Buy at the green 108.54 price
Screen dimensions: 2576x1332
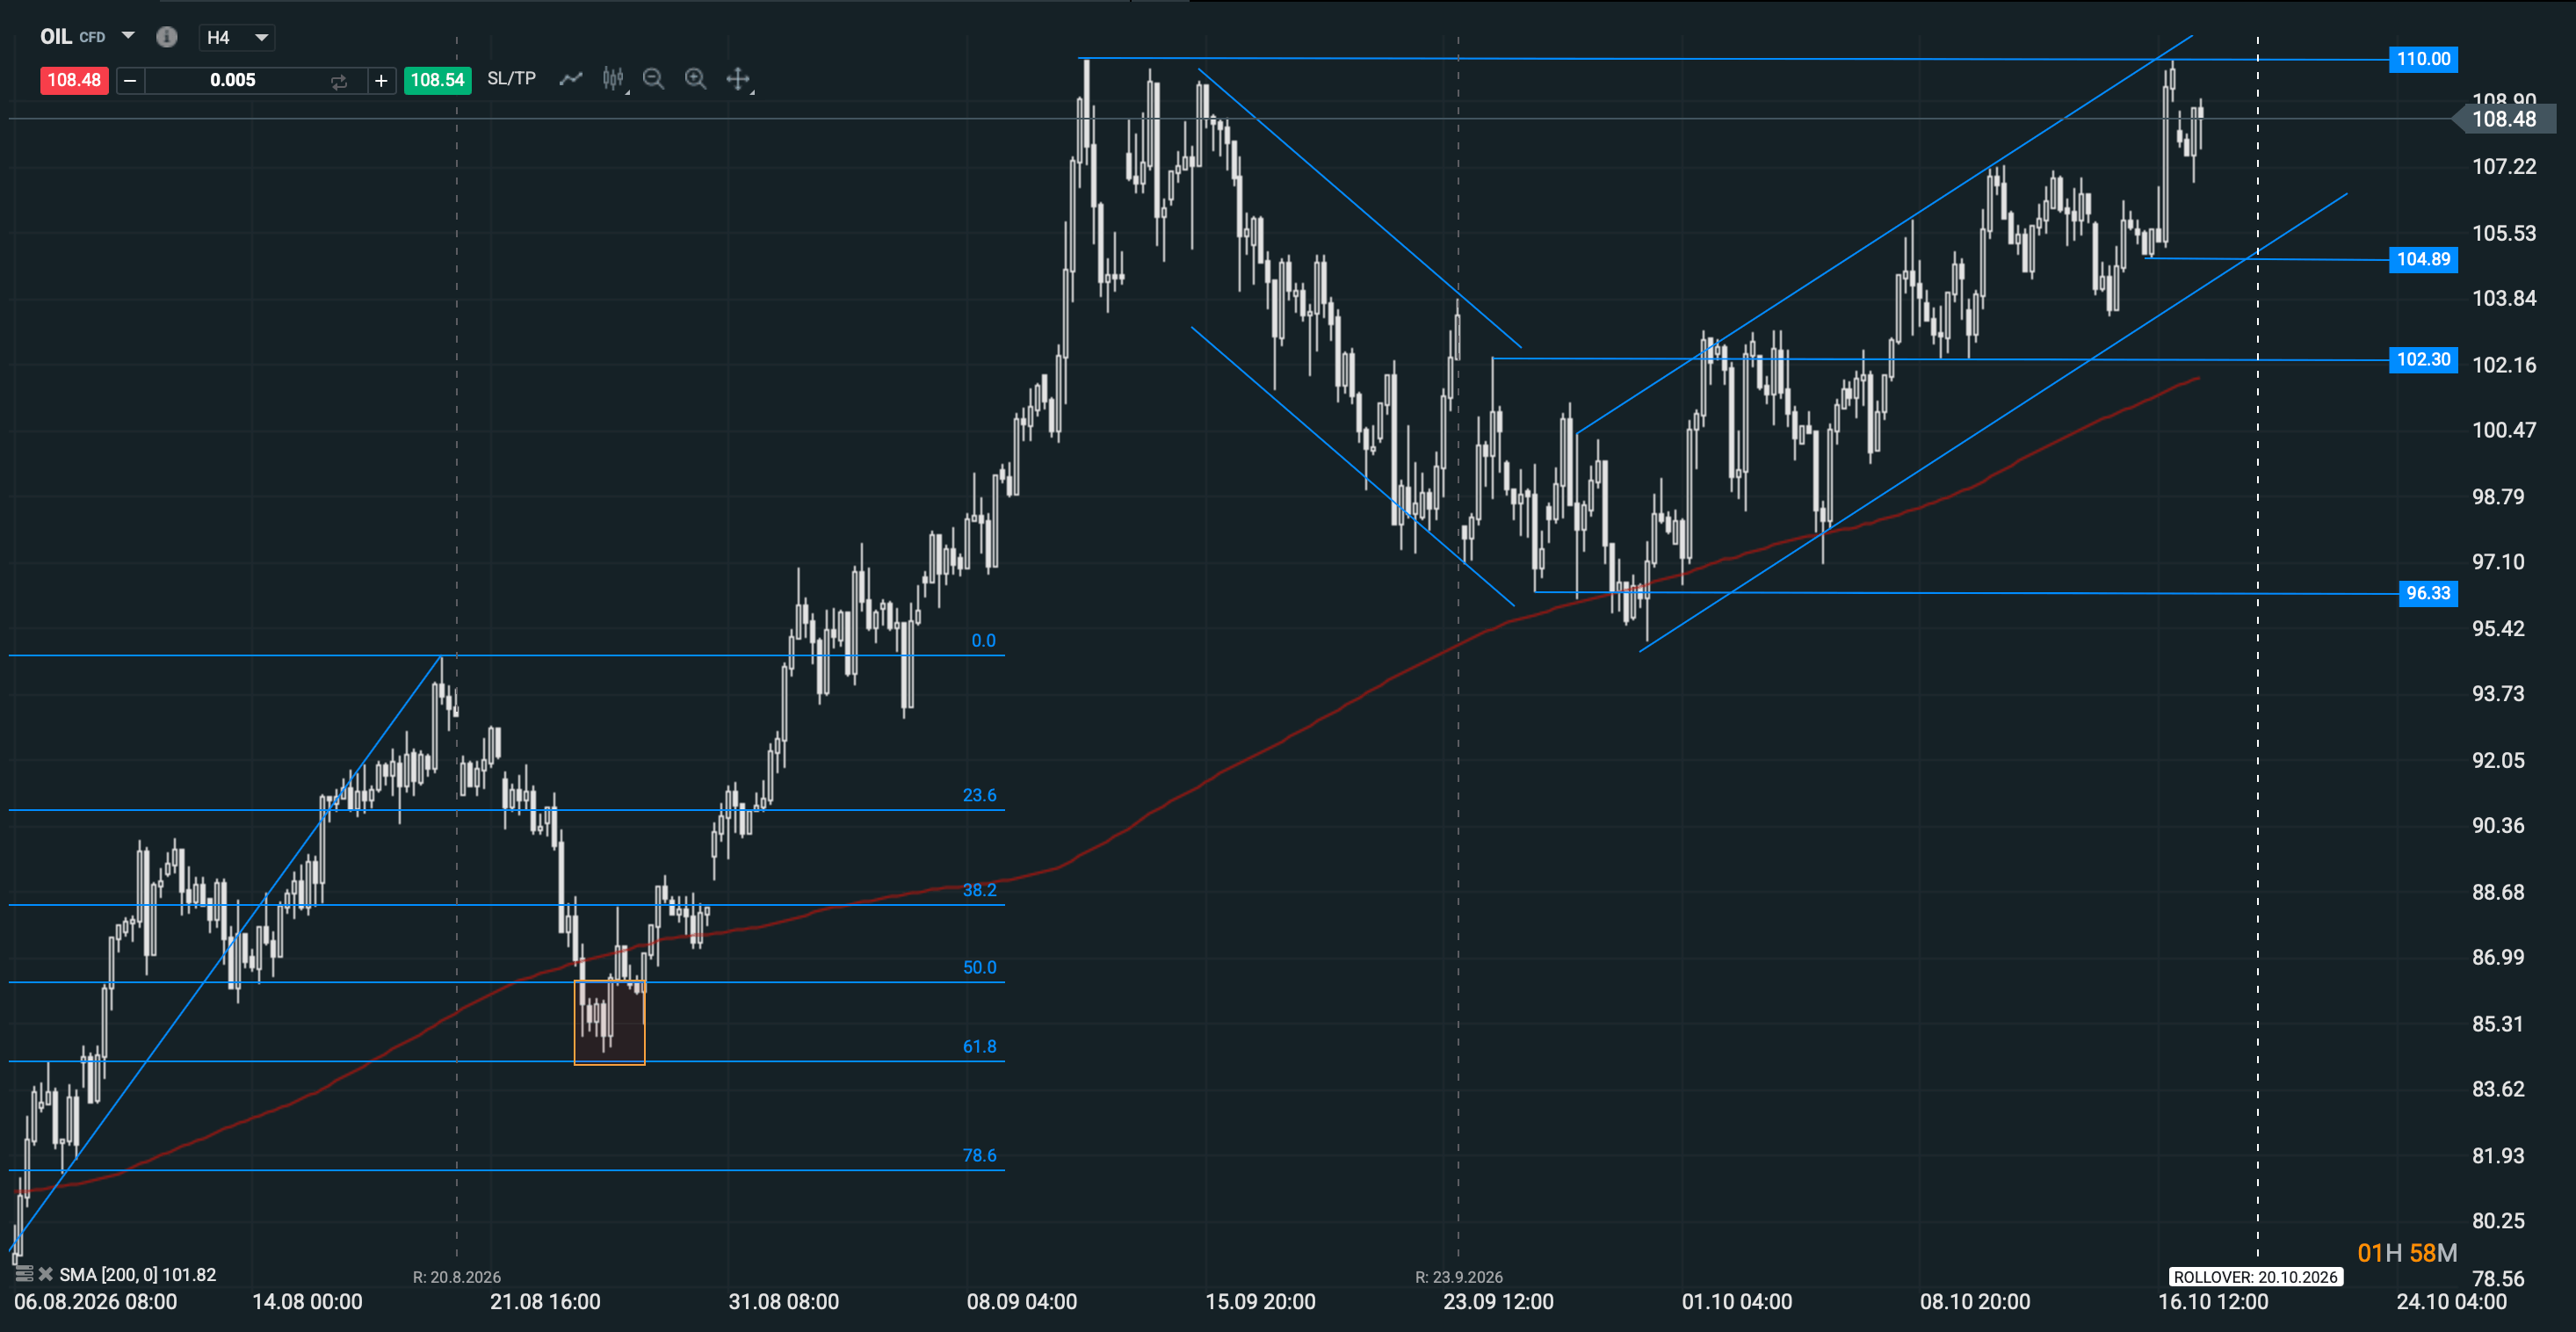tap(438, 80)
